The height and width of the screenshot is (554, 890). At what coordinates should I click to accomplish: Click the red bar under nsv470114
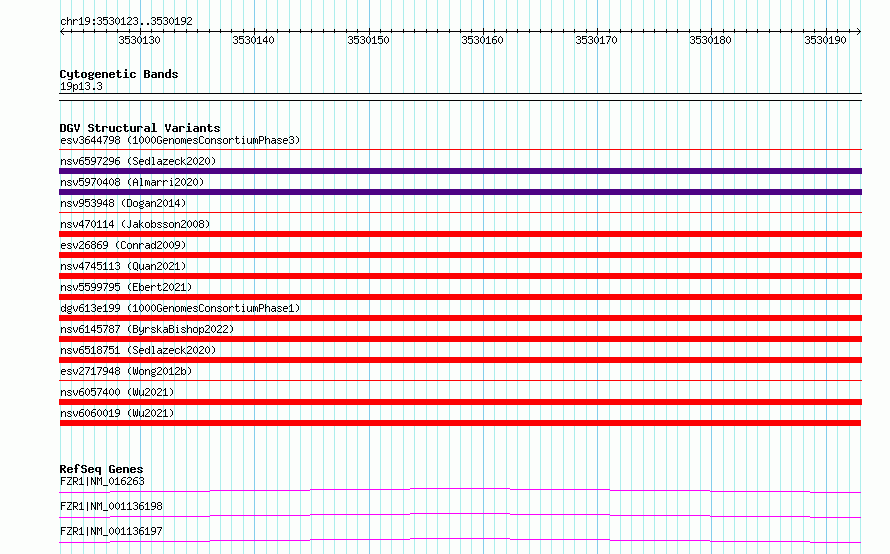click(x=460, y=234)
